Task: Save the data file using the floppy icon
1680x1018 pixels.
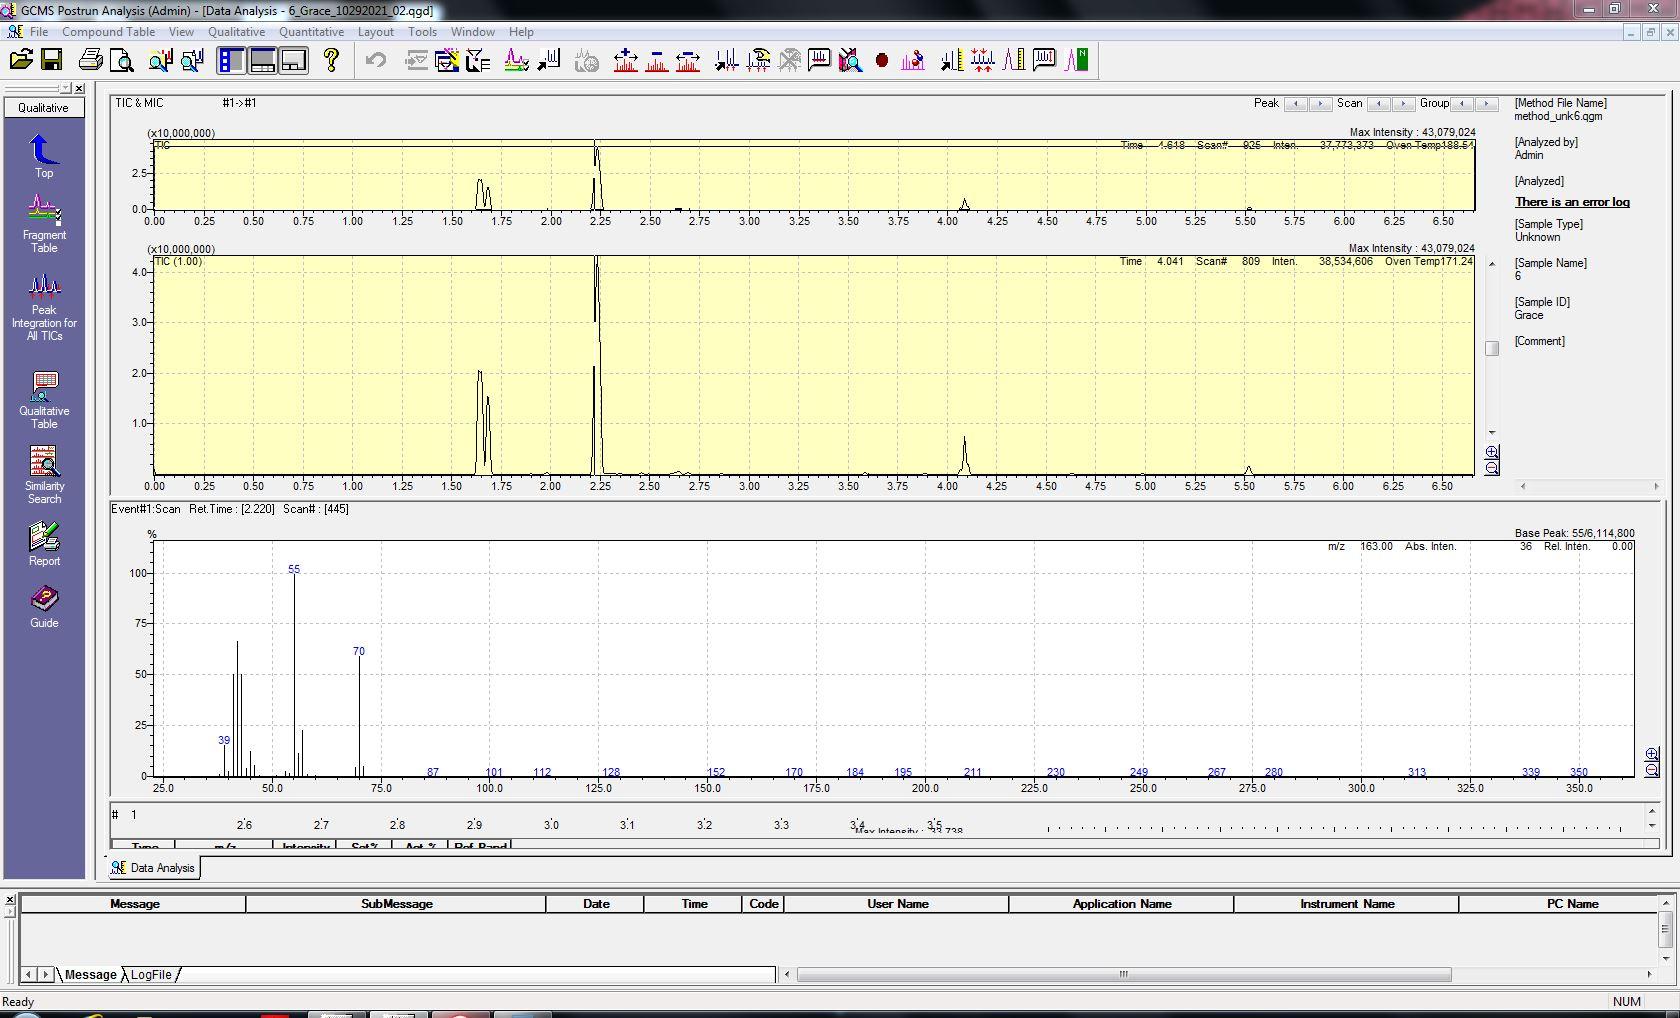Action: tap(52, 60)
